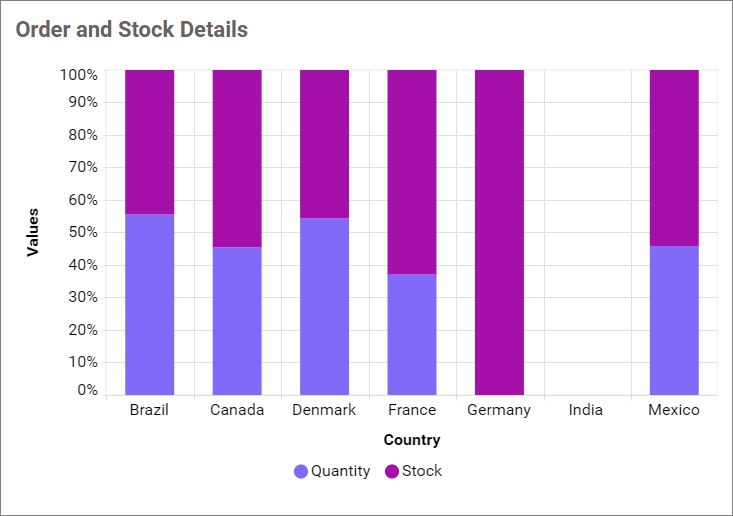Select Germany's full Stock bar
This screenshot has height=516, width=733.
[x=499, y=232]
